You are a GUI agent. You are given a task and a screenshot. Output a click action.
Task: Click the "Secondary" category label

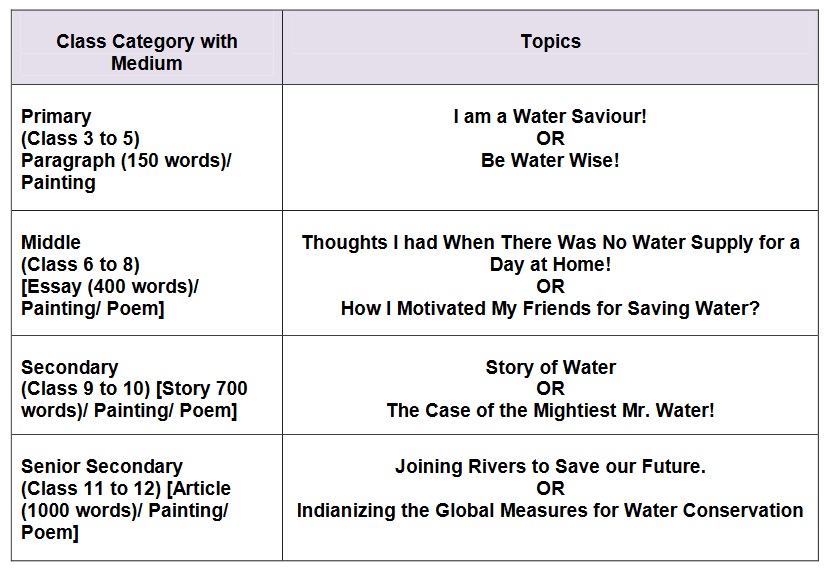pyautogui.click(x=69, y=367)
